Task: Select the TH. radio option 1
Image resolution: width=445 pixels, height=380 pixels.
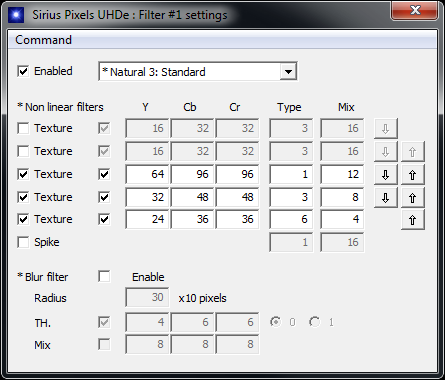Action: tap(314, 322)
